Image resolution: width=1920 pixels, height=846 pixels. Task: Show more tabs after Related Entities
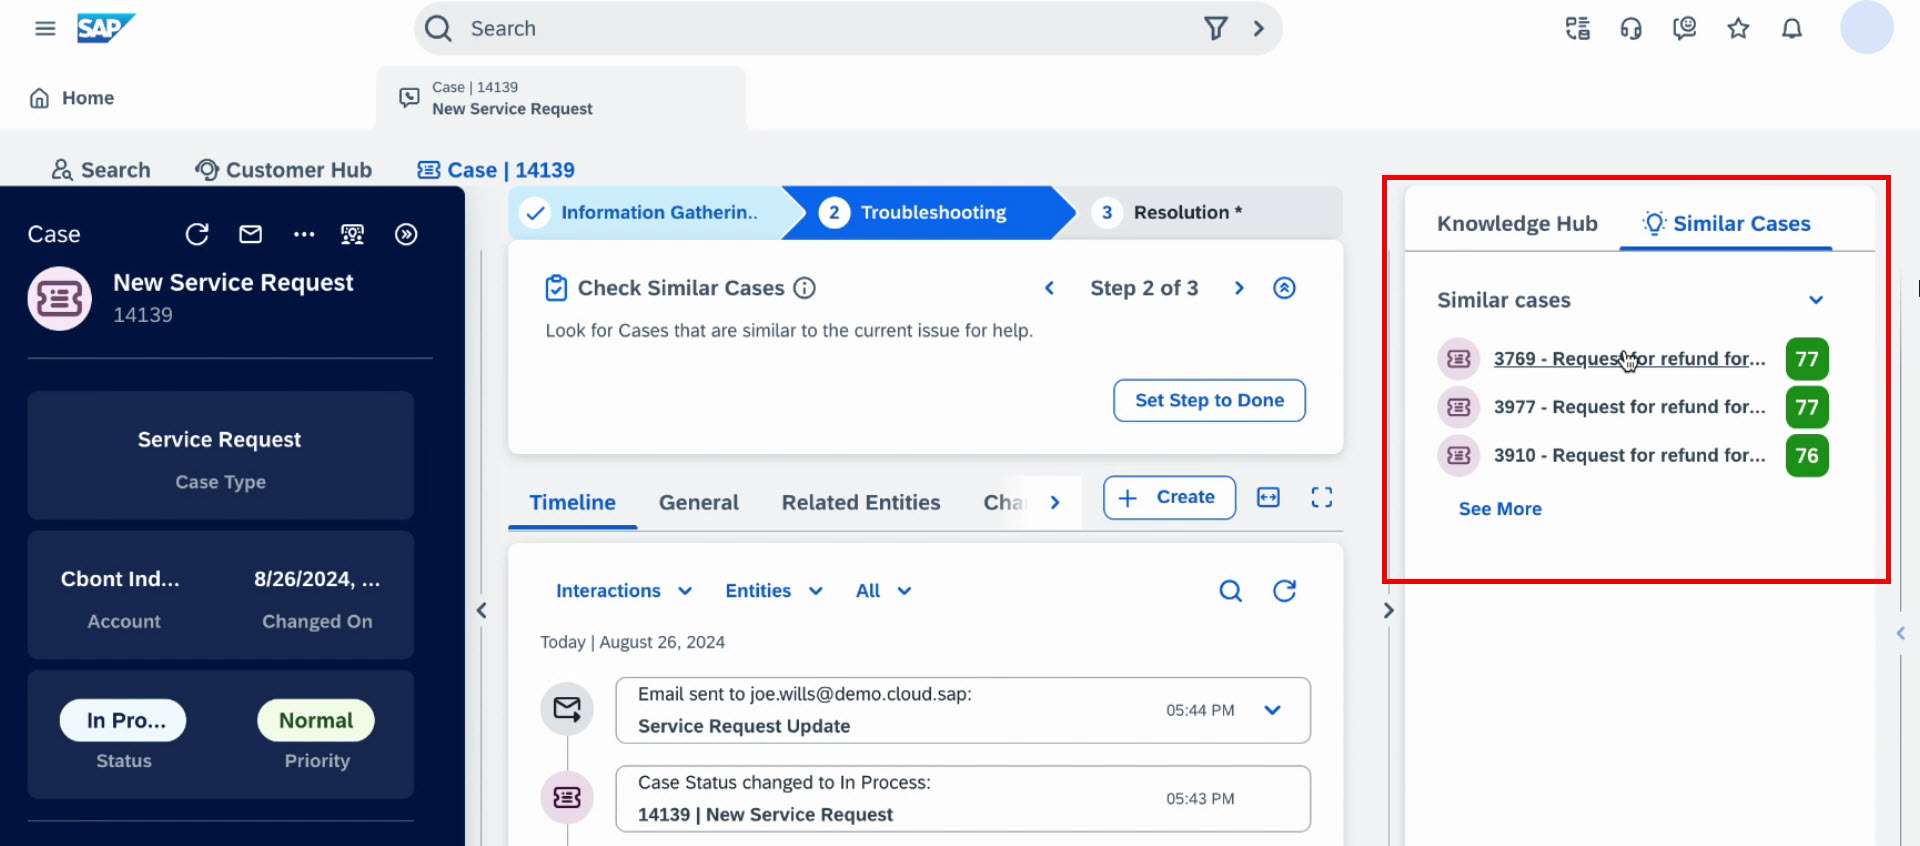(1055, 502)
